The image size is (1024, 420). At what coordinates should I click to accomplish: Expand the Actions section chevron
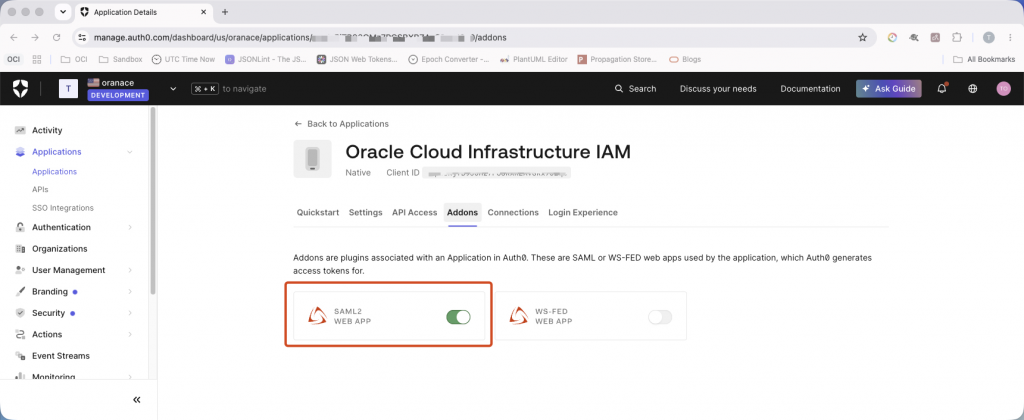tap(129, 334)
